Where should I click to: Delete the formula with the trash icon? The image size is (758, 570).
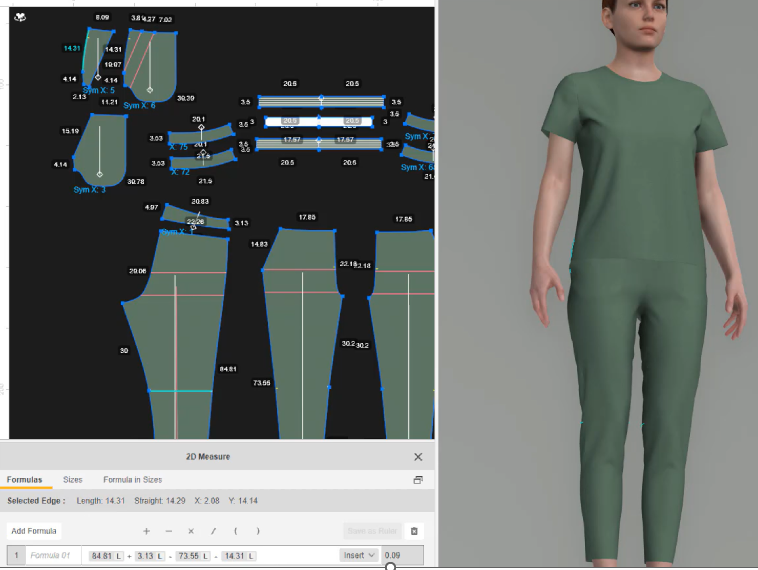click(414, 531)
